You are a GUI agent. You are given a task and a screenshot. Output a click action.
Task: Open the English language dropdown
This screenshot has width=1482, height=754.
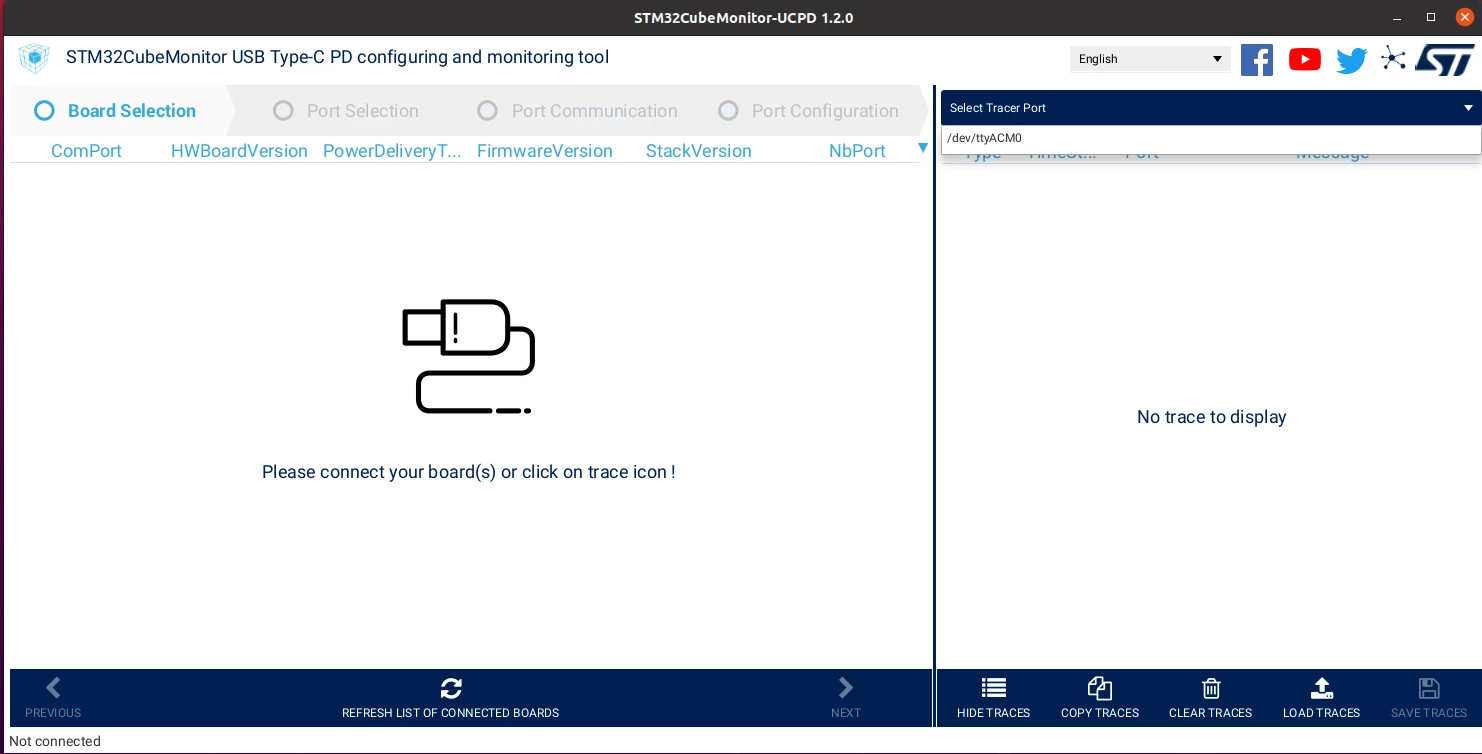tap(1150, 59)
